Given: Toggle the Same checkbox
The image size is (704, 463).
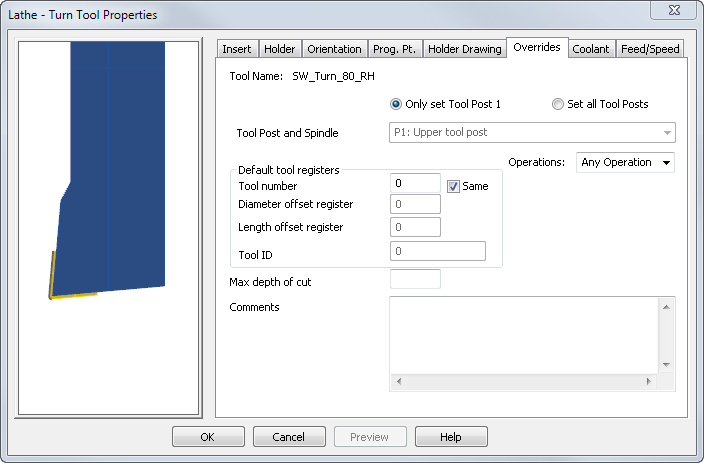Looking at the screenshot, I should (x=453, y=186).
